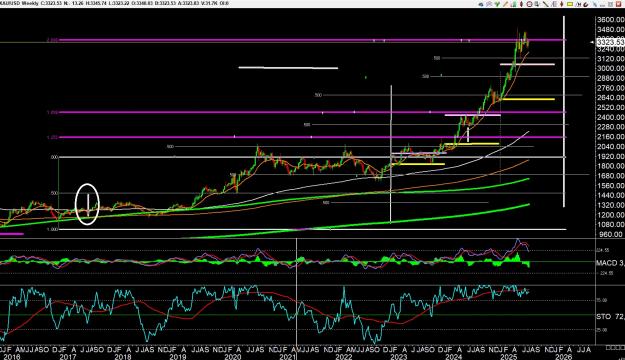Click the 2025 year label on time axis
The width and height of the screenshot is (625, 360).
pos(509,357)
